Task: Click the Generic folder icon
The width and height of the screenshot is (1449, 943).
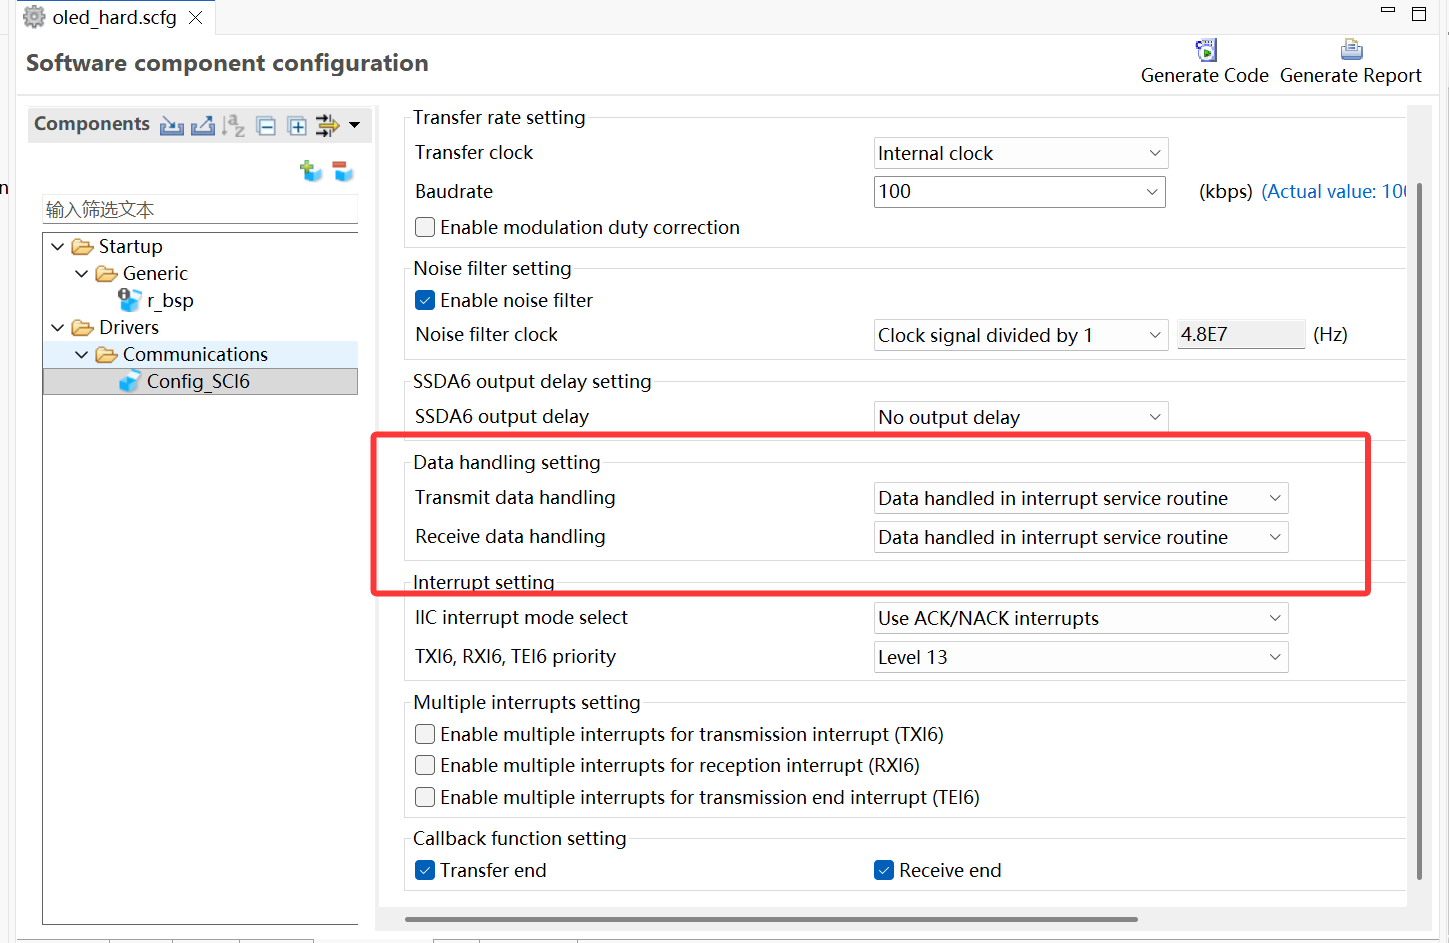Action: pos(106,274)
